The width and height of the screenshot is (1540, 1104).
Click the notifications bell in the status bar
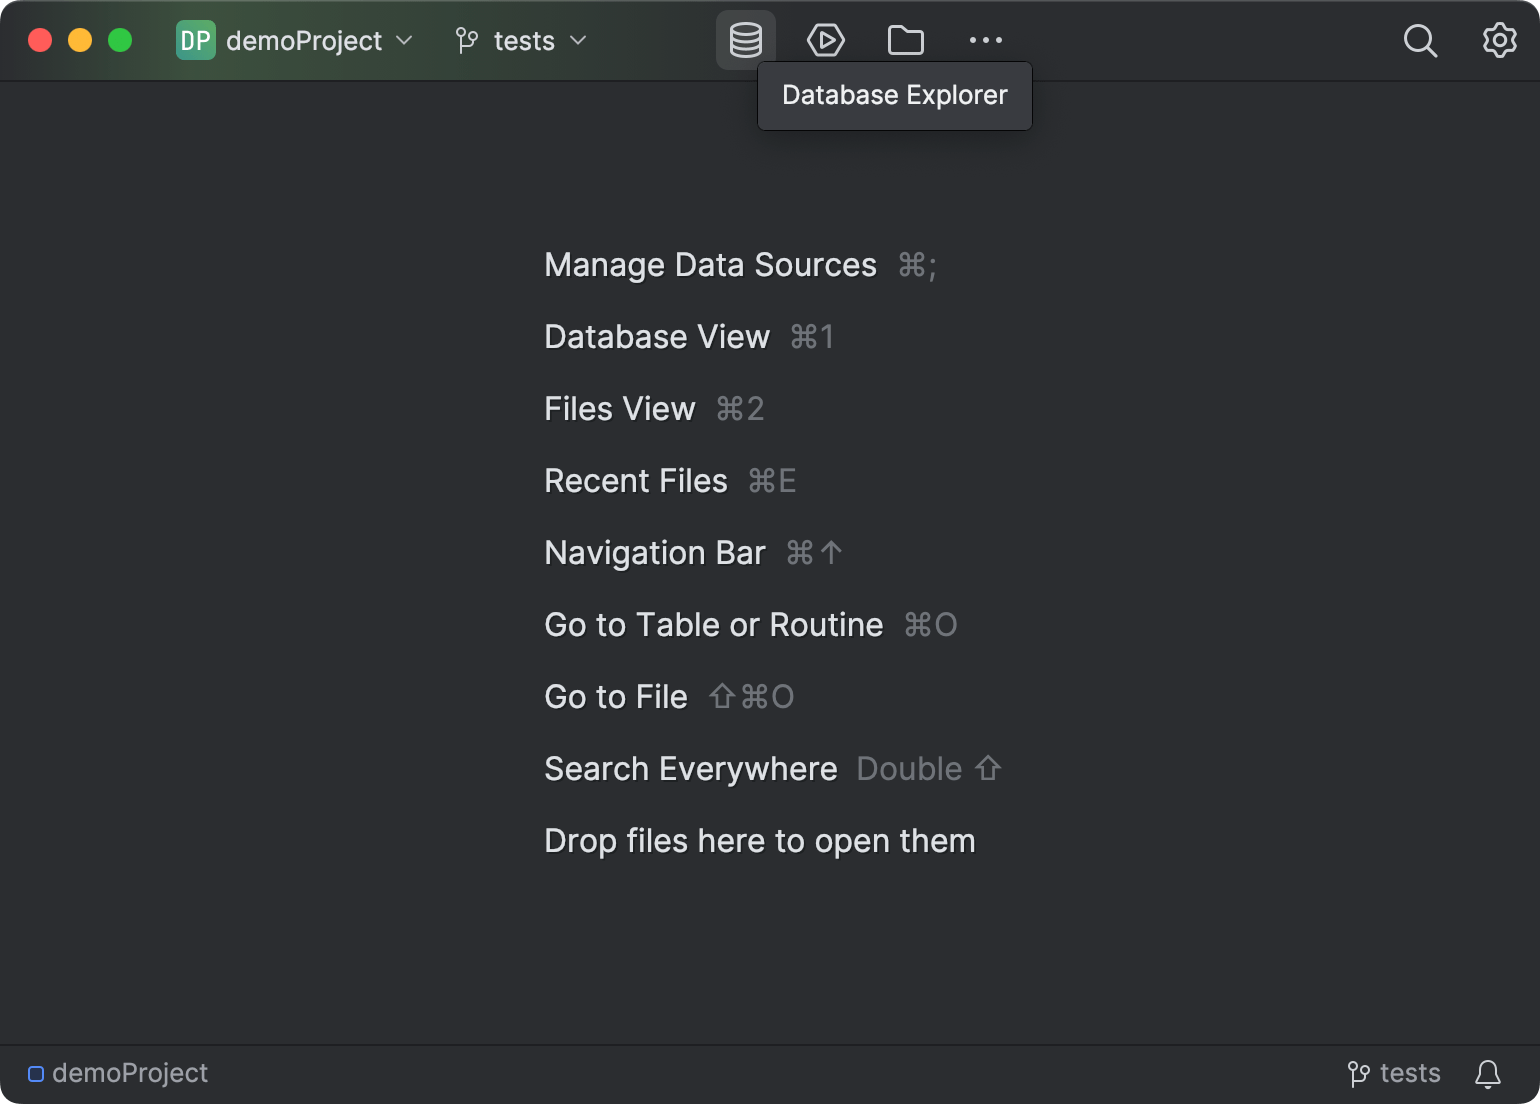pyautogui.click(x=1487, y=1073)
